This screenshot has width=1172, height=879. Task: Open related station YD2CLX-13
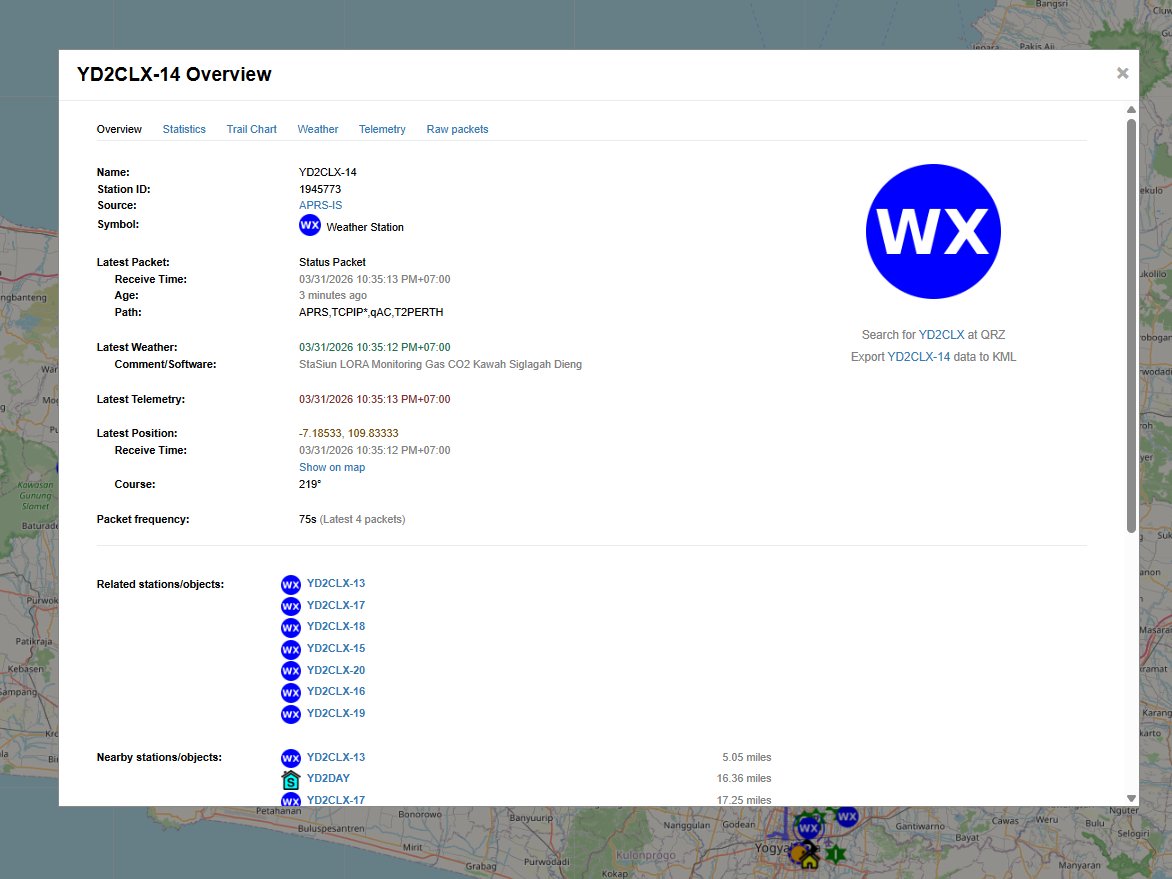336,583
